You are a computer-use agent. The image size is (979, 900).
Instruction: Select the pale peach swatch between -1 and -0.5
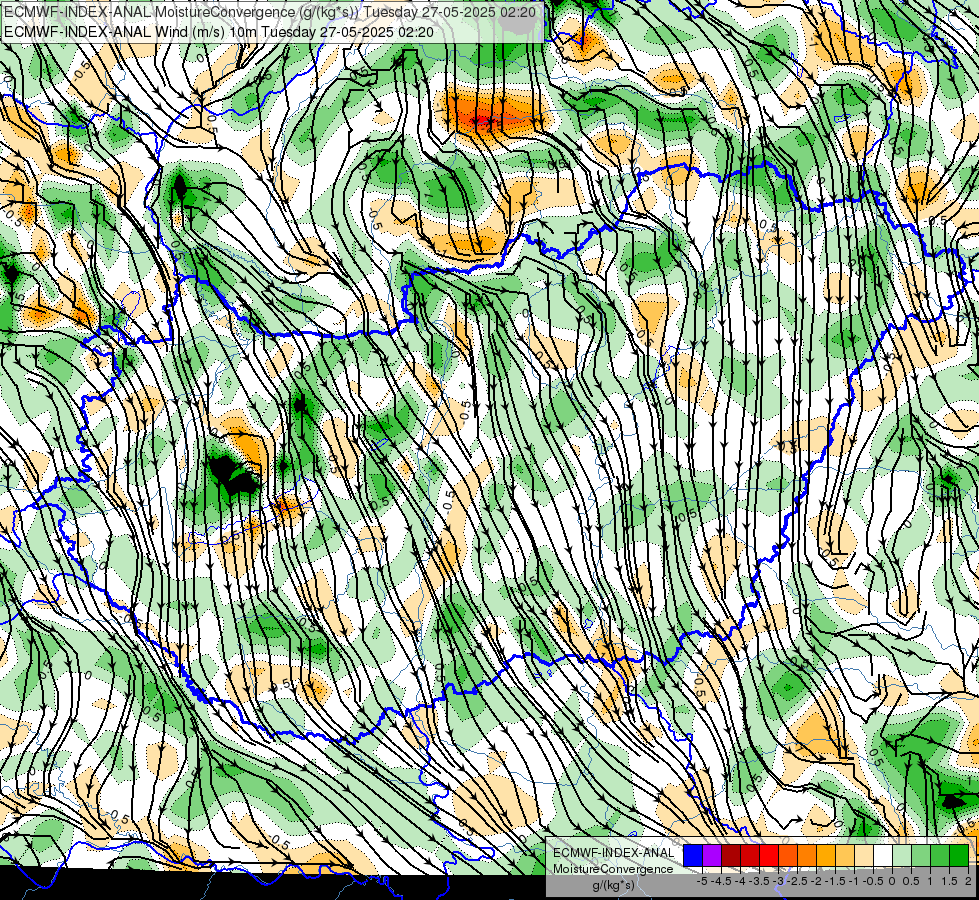[x=864, y=856]
